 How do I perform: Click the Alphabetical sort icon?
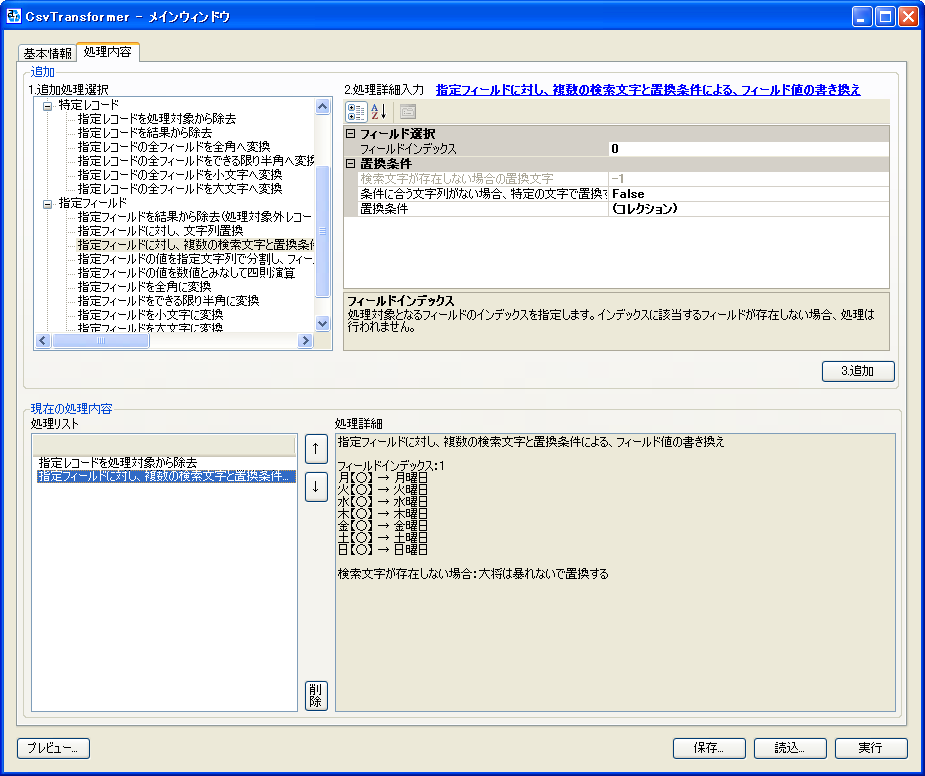(379, 112)
